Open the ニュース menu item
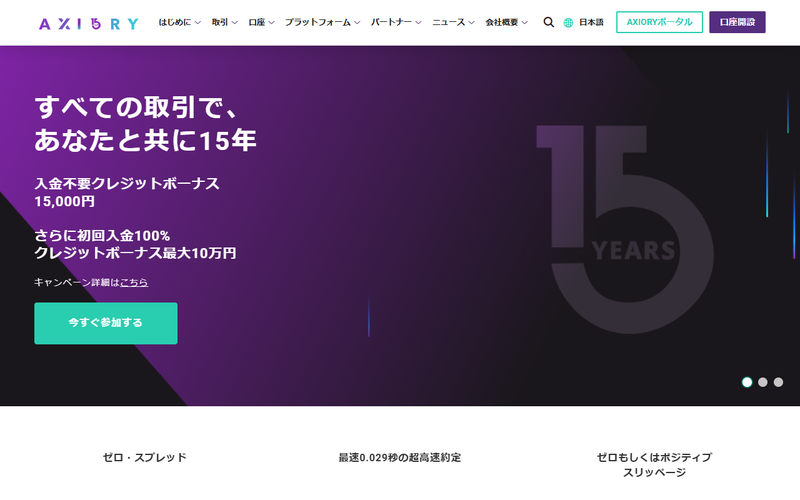Viewport: 800px width, 500px height. tap(448, 22)
